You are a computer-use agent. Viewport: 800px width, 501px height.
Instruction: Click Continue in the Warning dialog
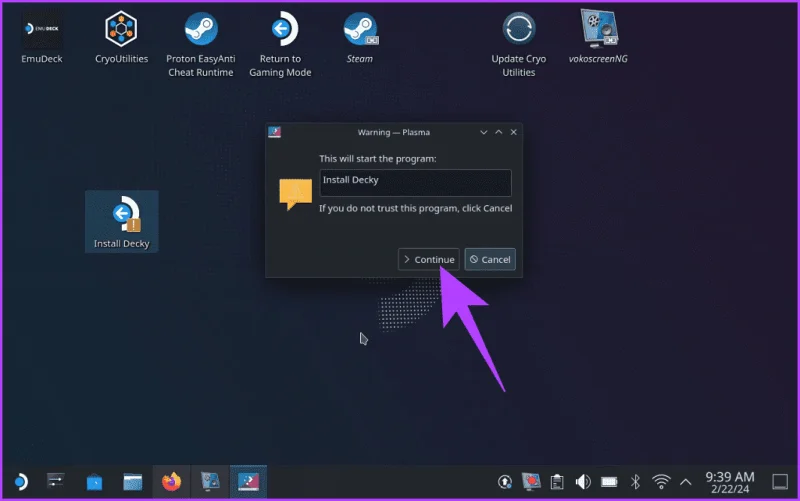tap(429, 259)
